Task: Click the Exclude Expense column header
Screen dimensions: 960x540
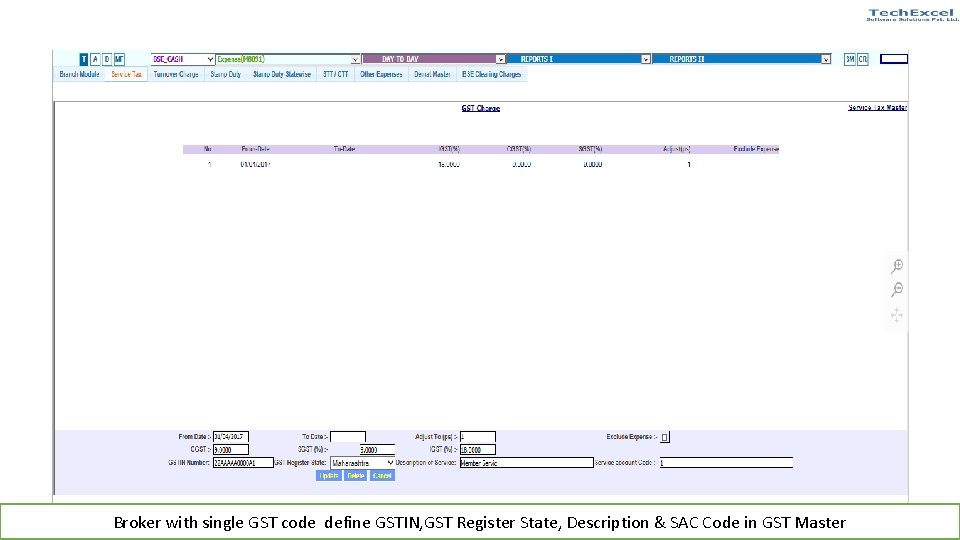Action: click(x=756, y=149)
